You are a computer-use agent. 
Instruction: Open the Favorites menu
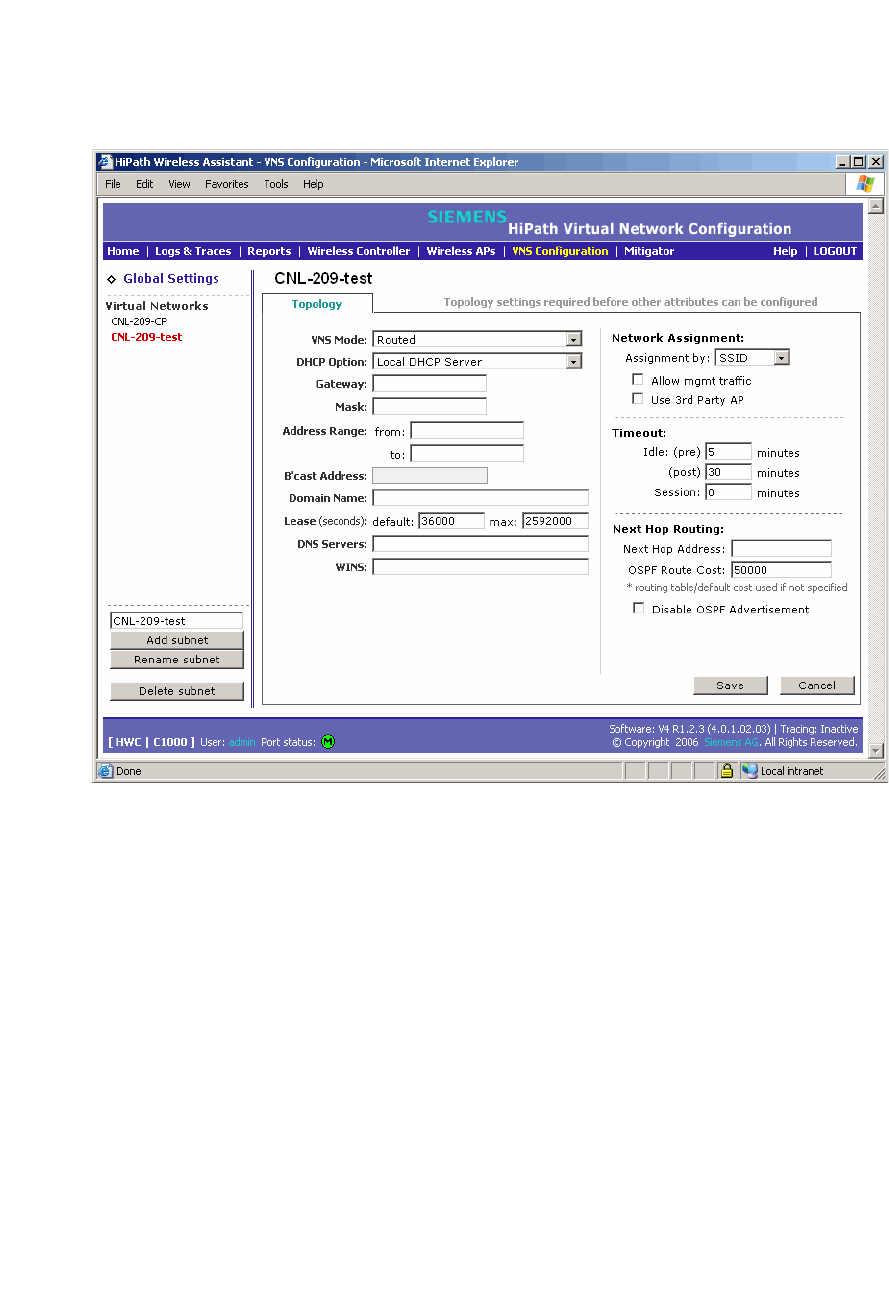tap(227, 184)
